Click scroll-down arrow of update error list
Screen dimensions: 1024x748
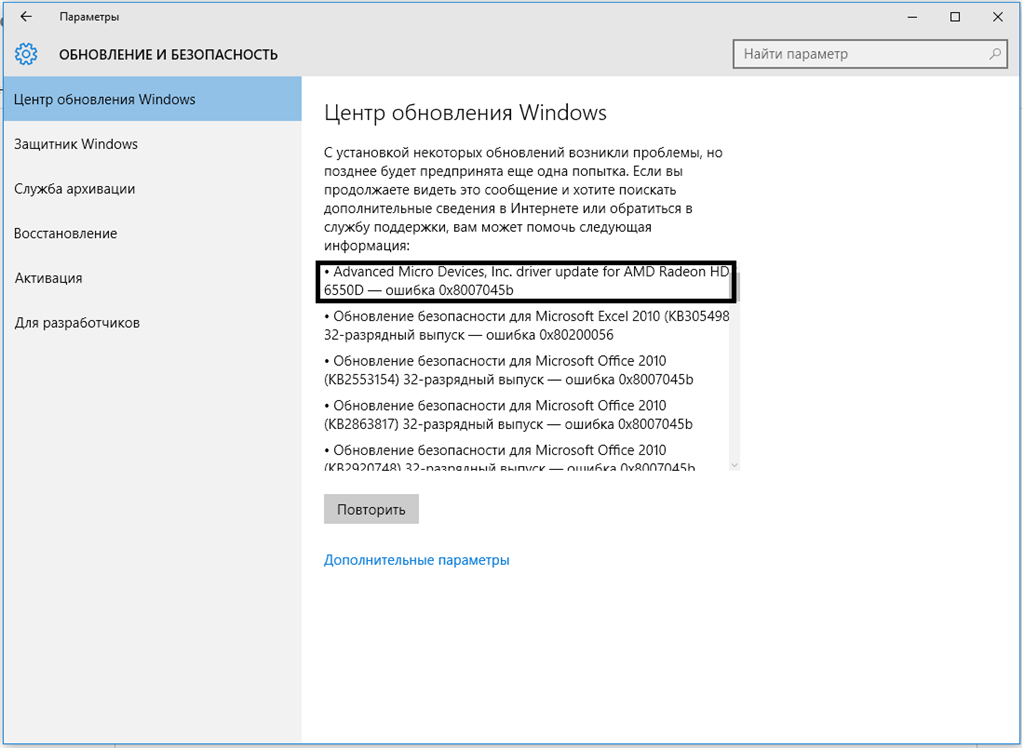pyautogui.click(x=734, y=465)
